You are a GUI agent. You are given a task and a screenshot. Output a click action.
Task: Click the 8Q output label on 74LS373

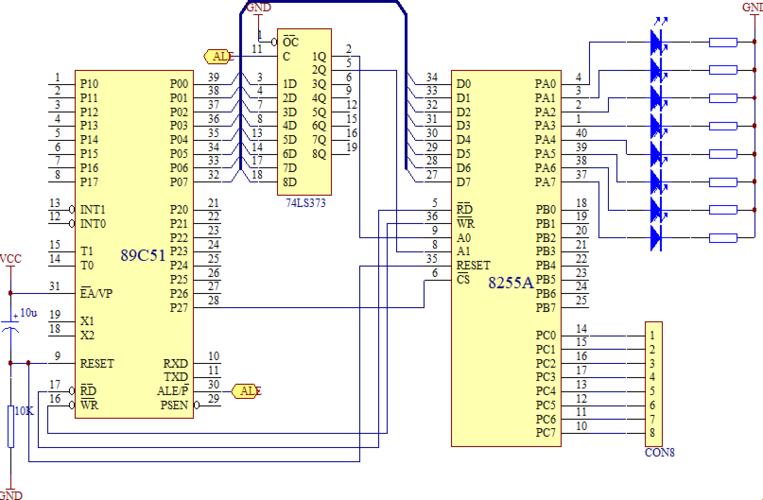[x=319, y=154]
